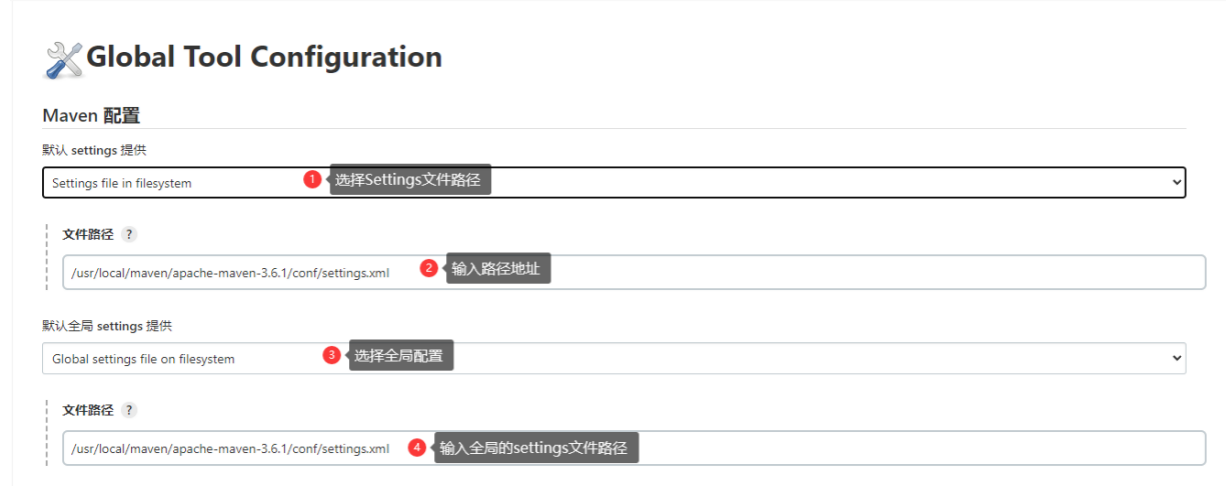Open the 'Settings file in filesystem' dropdown
Screen dimensions: 1226x504
614,183
